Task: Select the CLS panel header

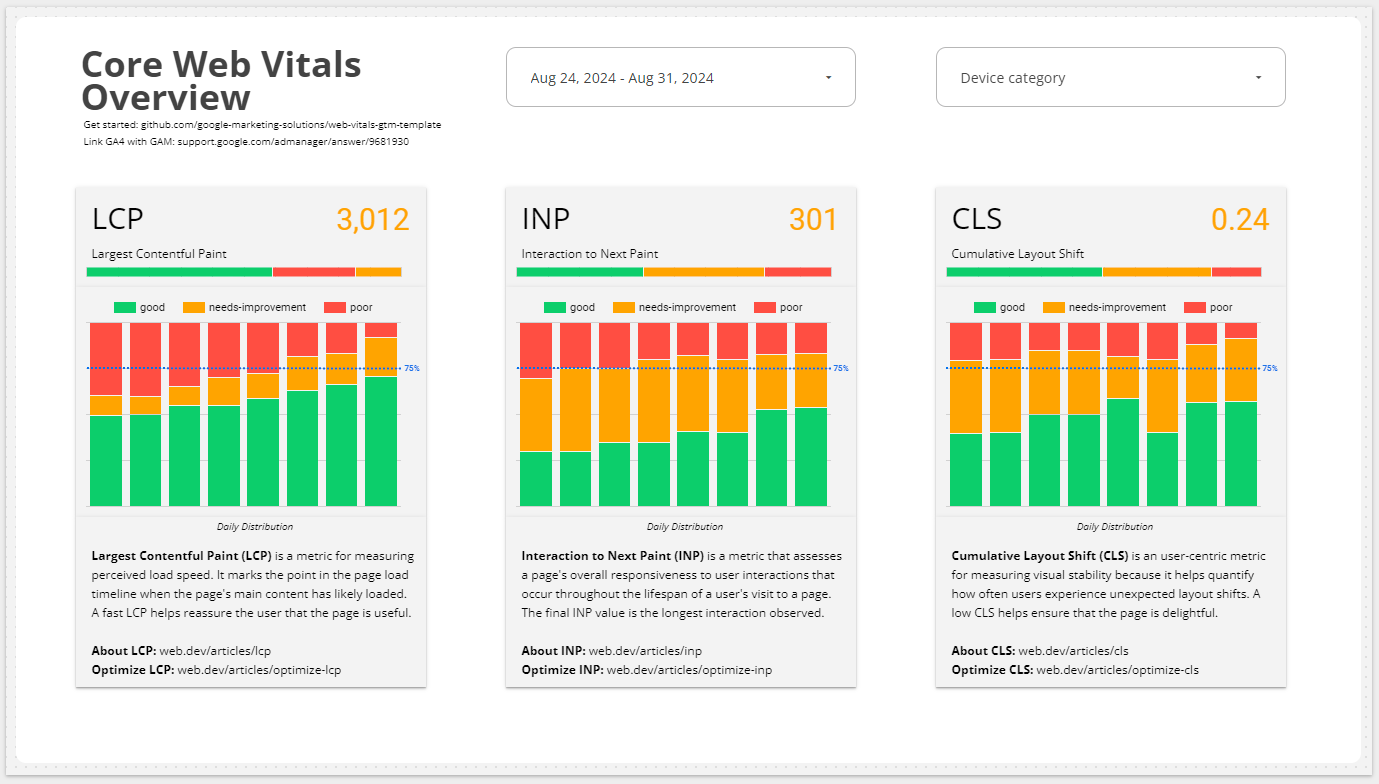Action: (x=977, y=218)
